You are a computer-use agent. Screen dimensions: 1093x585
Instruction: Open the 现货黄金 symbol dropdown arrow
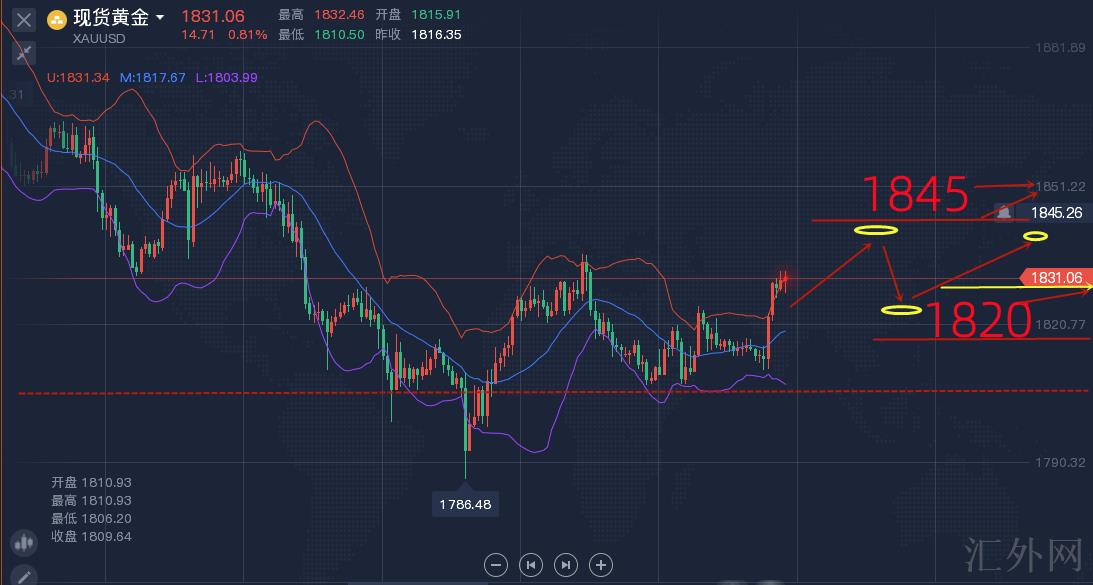coord(161,18)
